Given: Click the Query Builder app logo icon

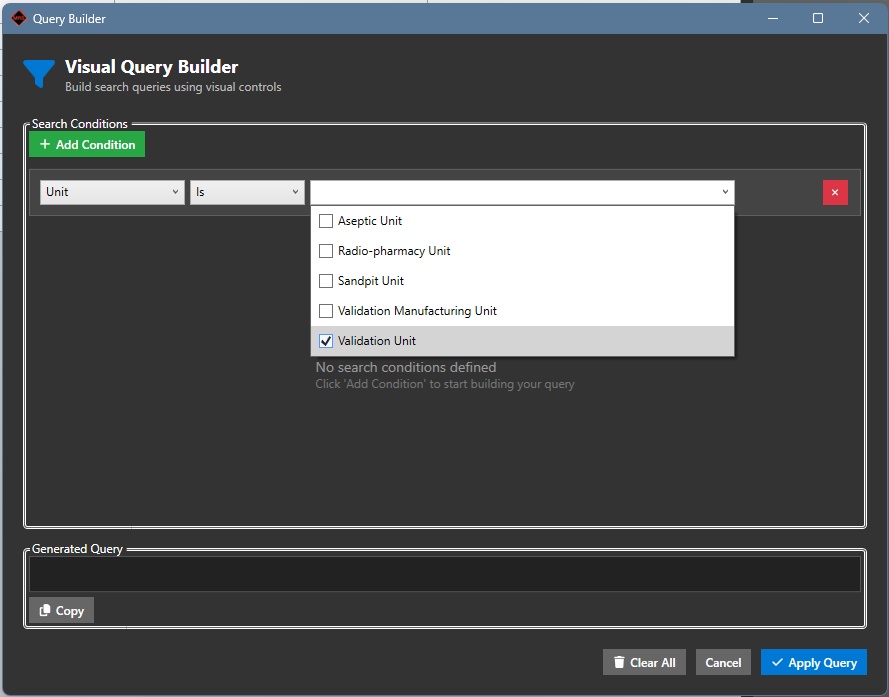Looking at the screenshot, I should click(x=19, y=18).
